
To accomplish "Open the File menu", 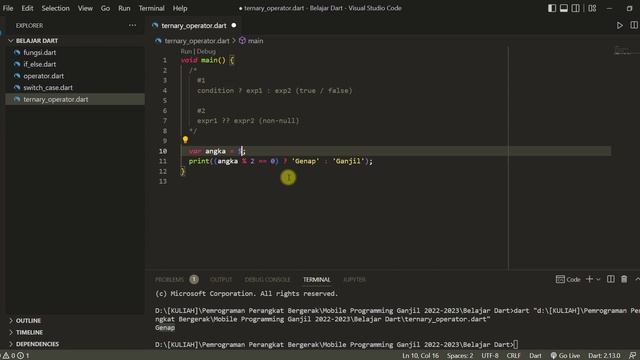I will pos(8,8).
